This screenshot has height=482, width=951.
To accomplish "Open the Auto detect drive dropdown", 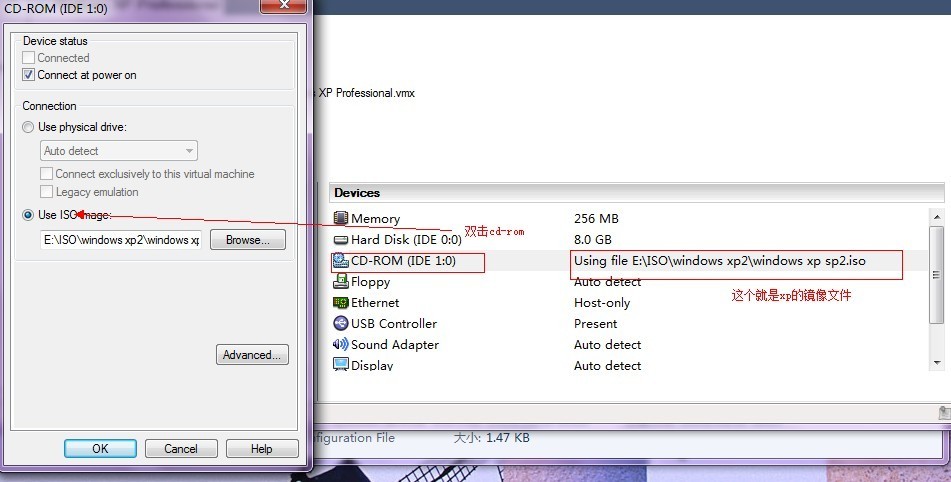I will pos(119,151).
